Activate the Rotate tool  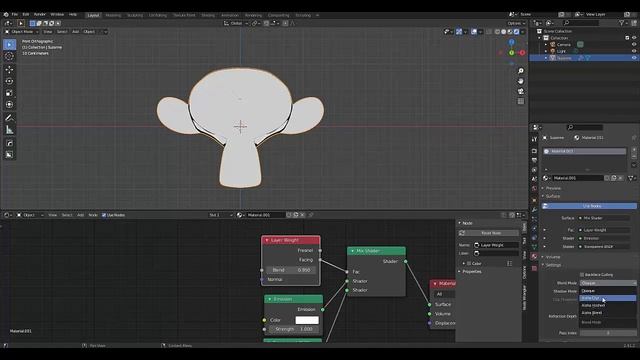pos(9,81)
